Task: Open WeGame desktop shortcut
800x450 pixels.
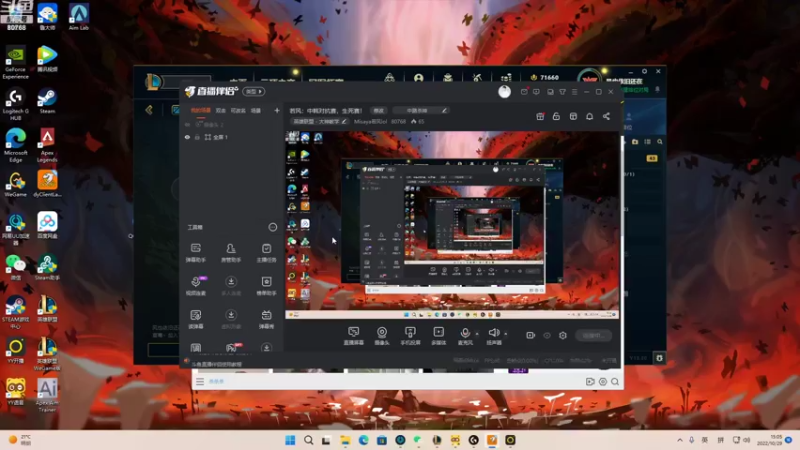Action: coord(16,185)
